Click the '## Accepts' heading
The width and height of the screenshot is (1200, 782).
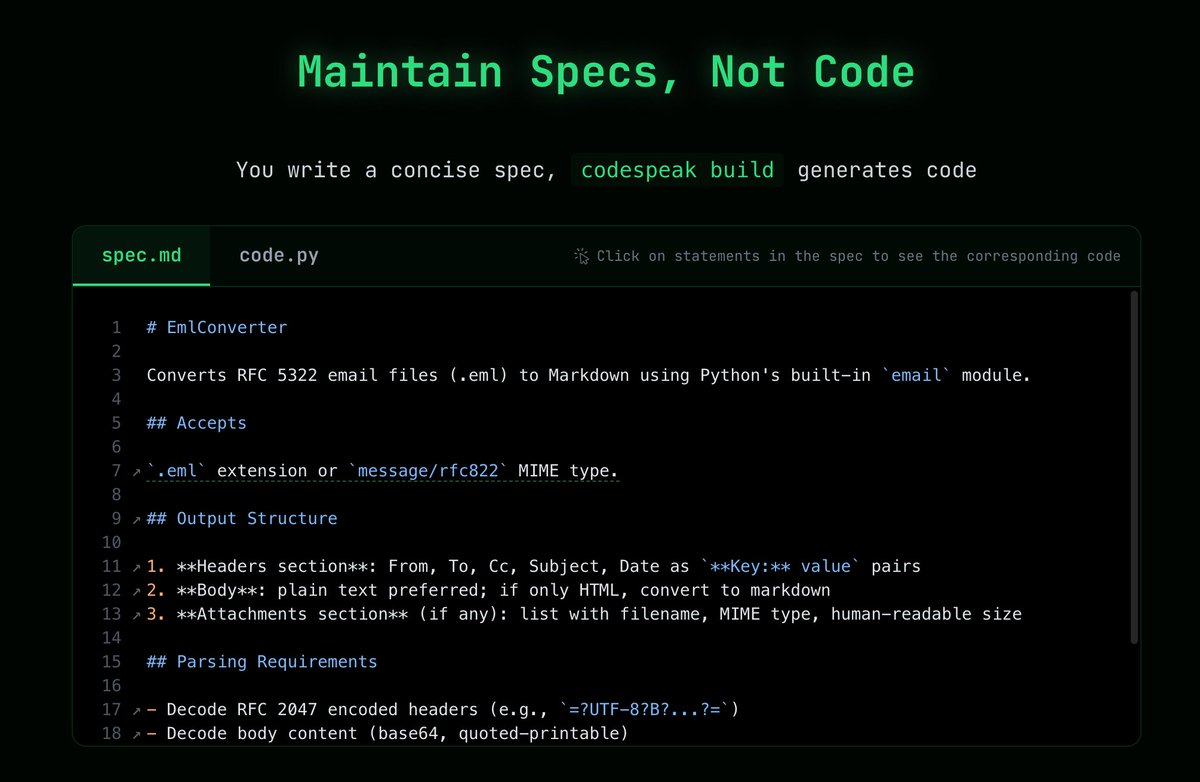[x=197, y=423]
